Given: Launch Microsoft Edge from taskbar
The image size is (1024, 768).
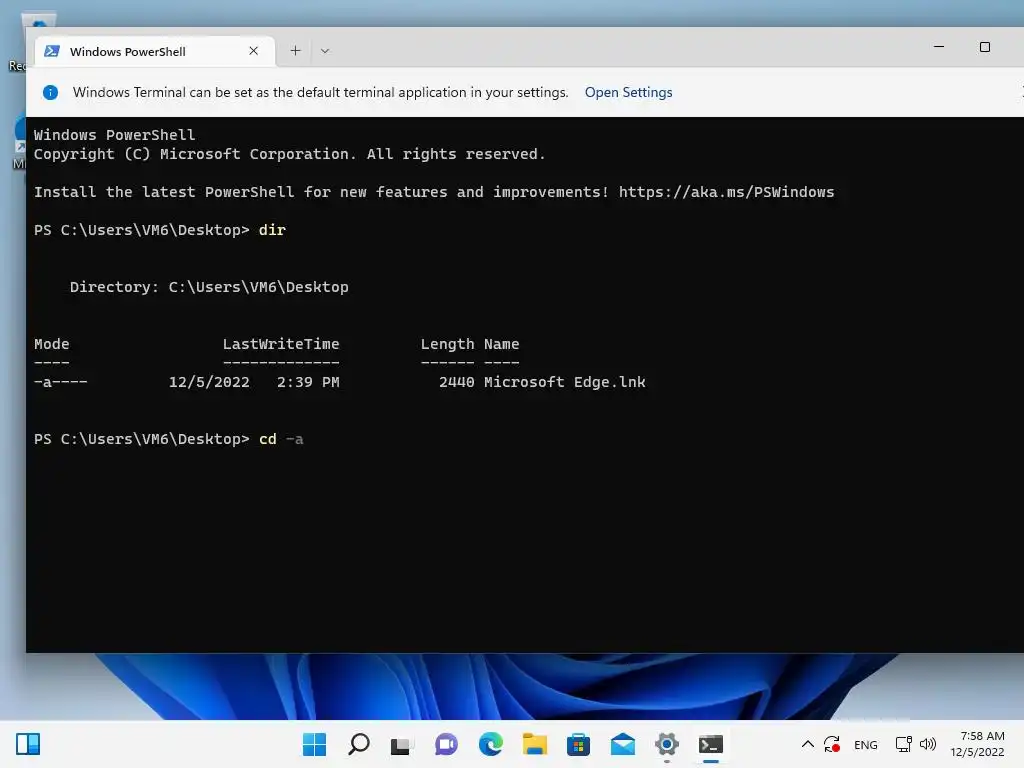Looking at the screenshot, I should coord(490,744).
